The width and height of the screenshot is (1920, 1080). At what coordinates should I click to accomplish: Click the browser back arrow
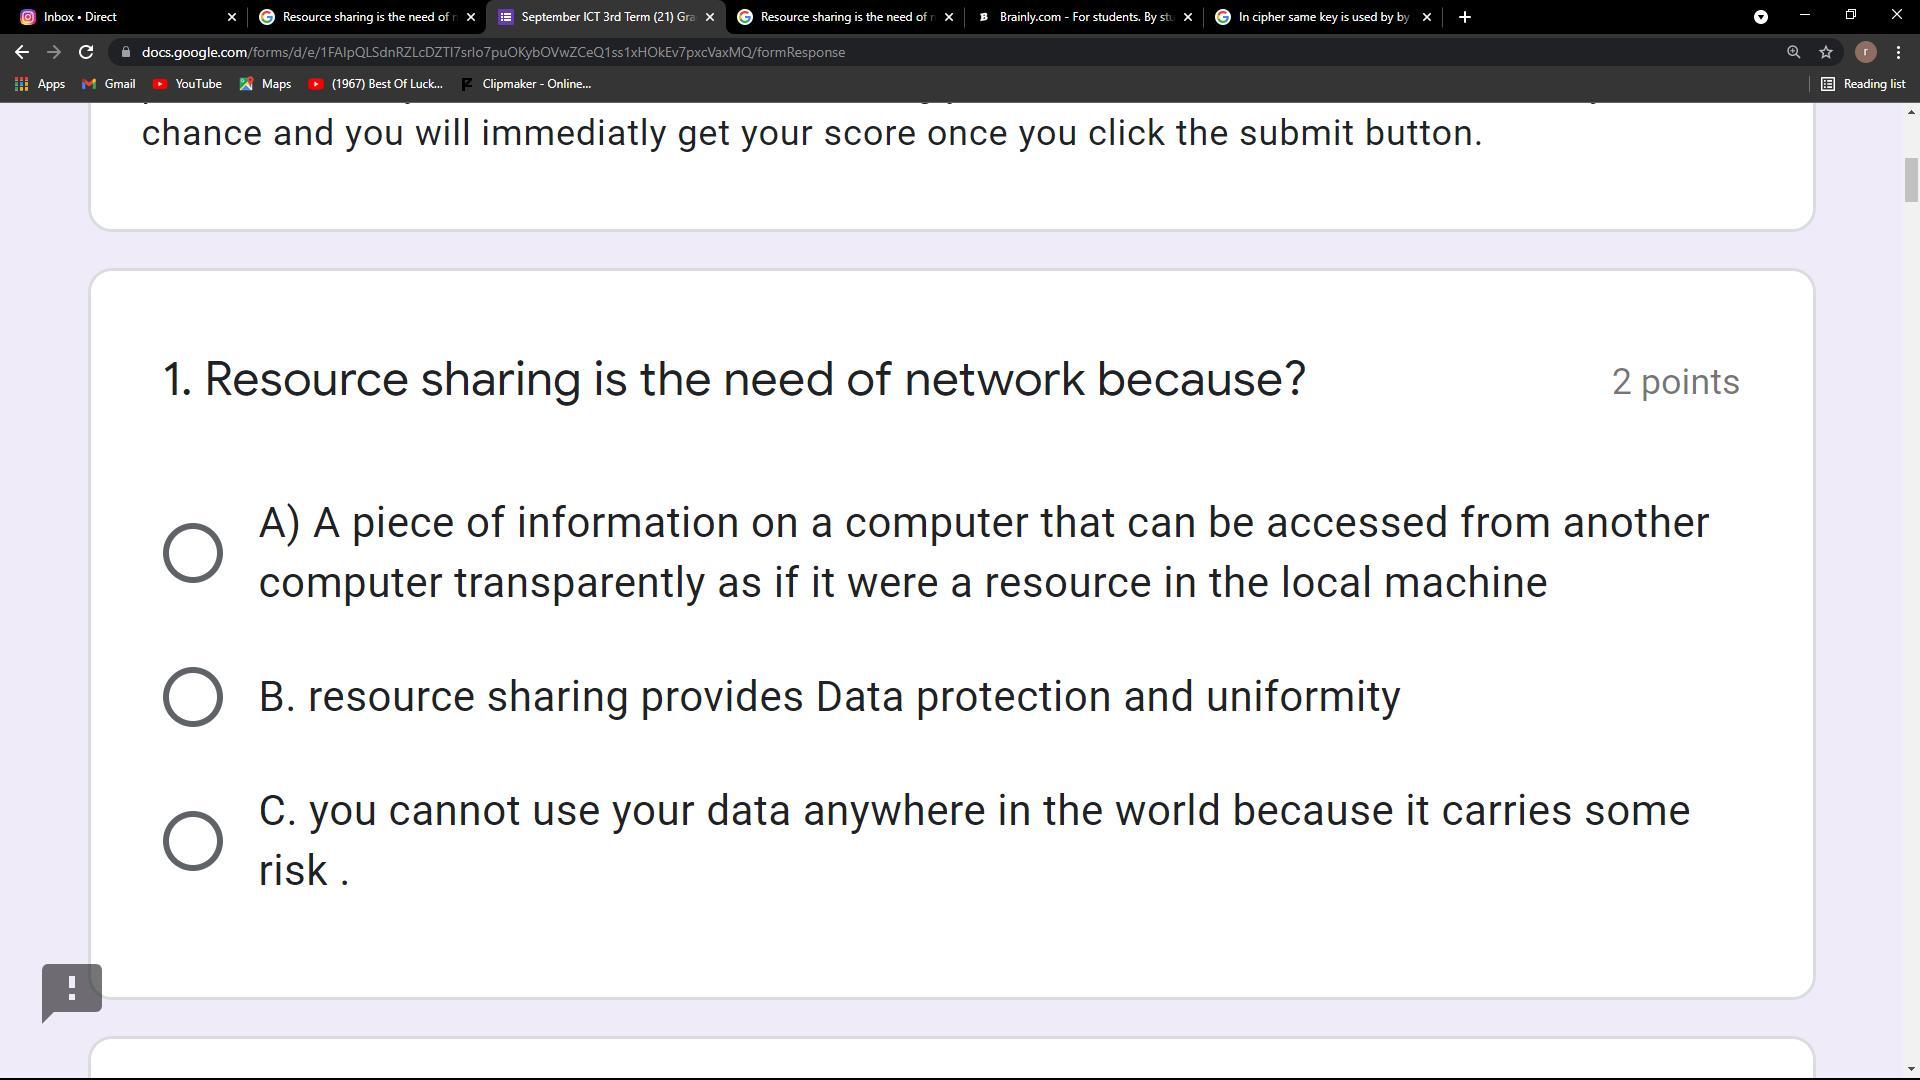coord(22,52)
